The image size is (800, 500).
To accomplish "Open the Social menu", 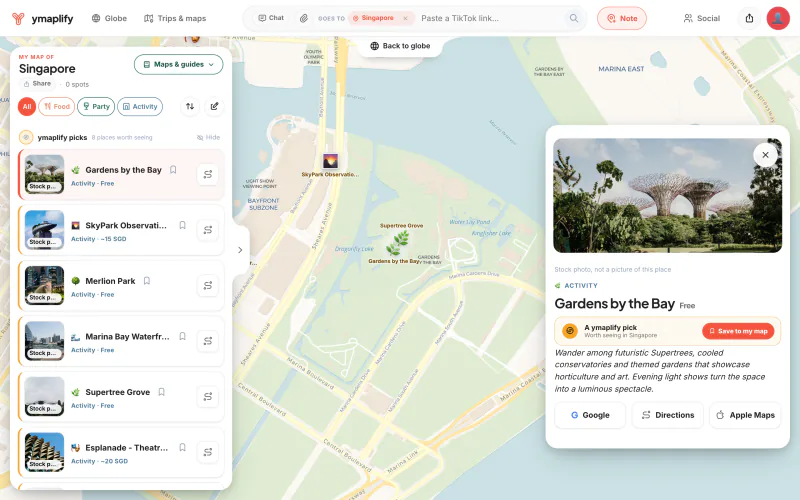I will click(702, 18).
